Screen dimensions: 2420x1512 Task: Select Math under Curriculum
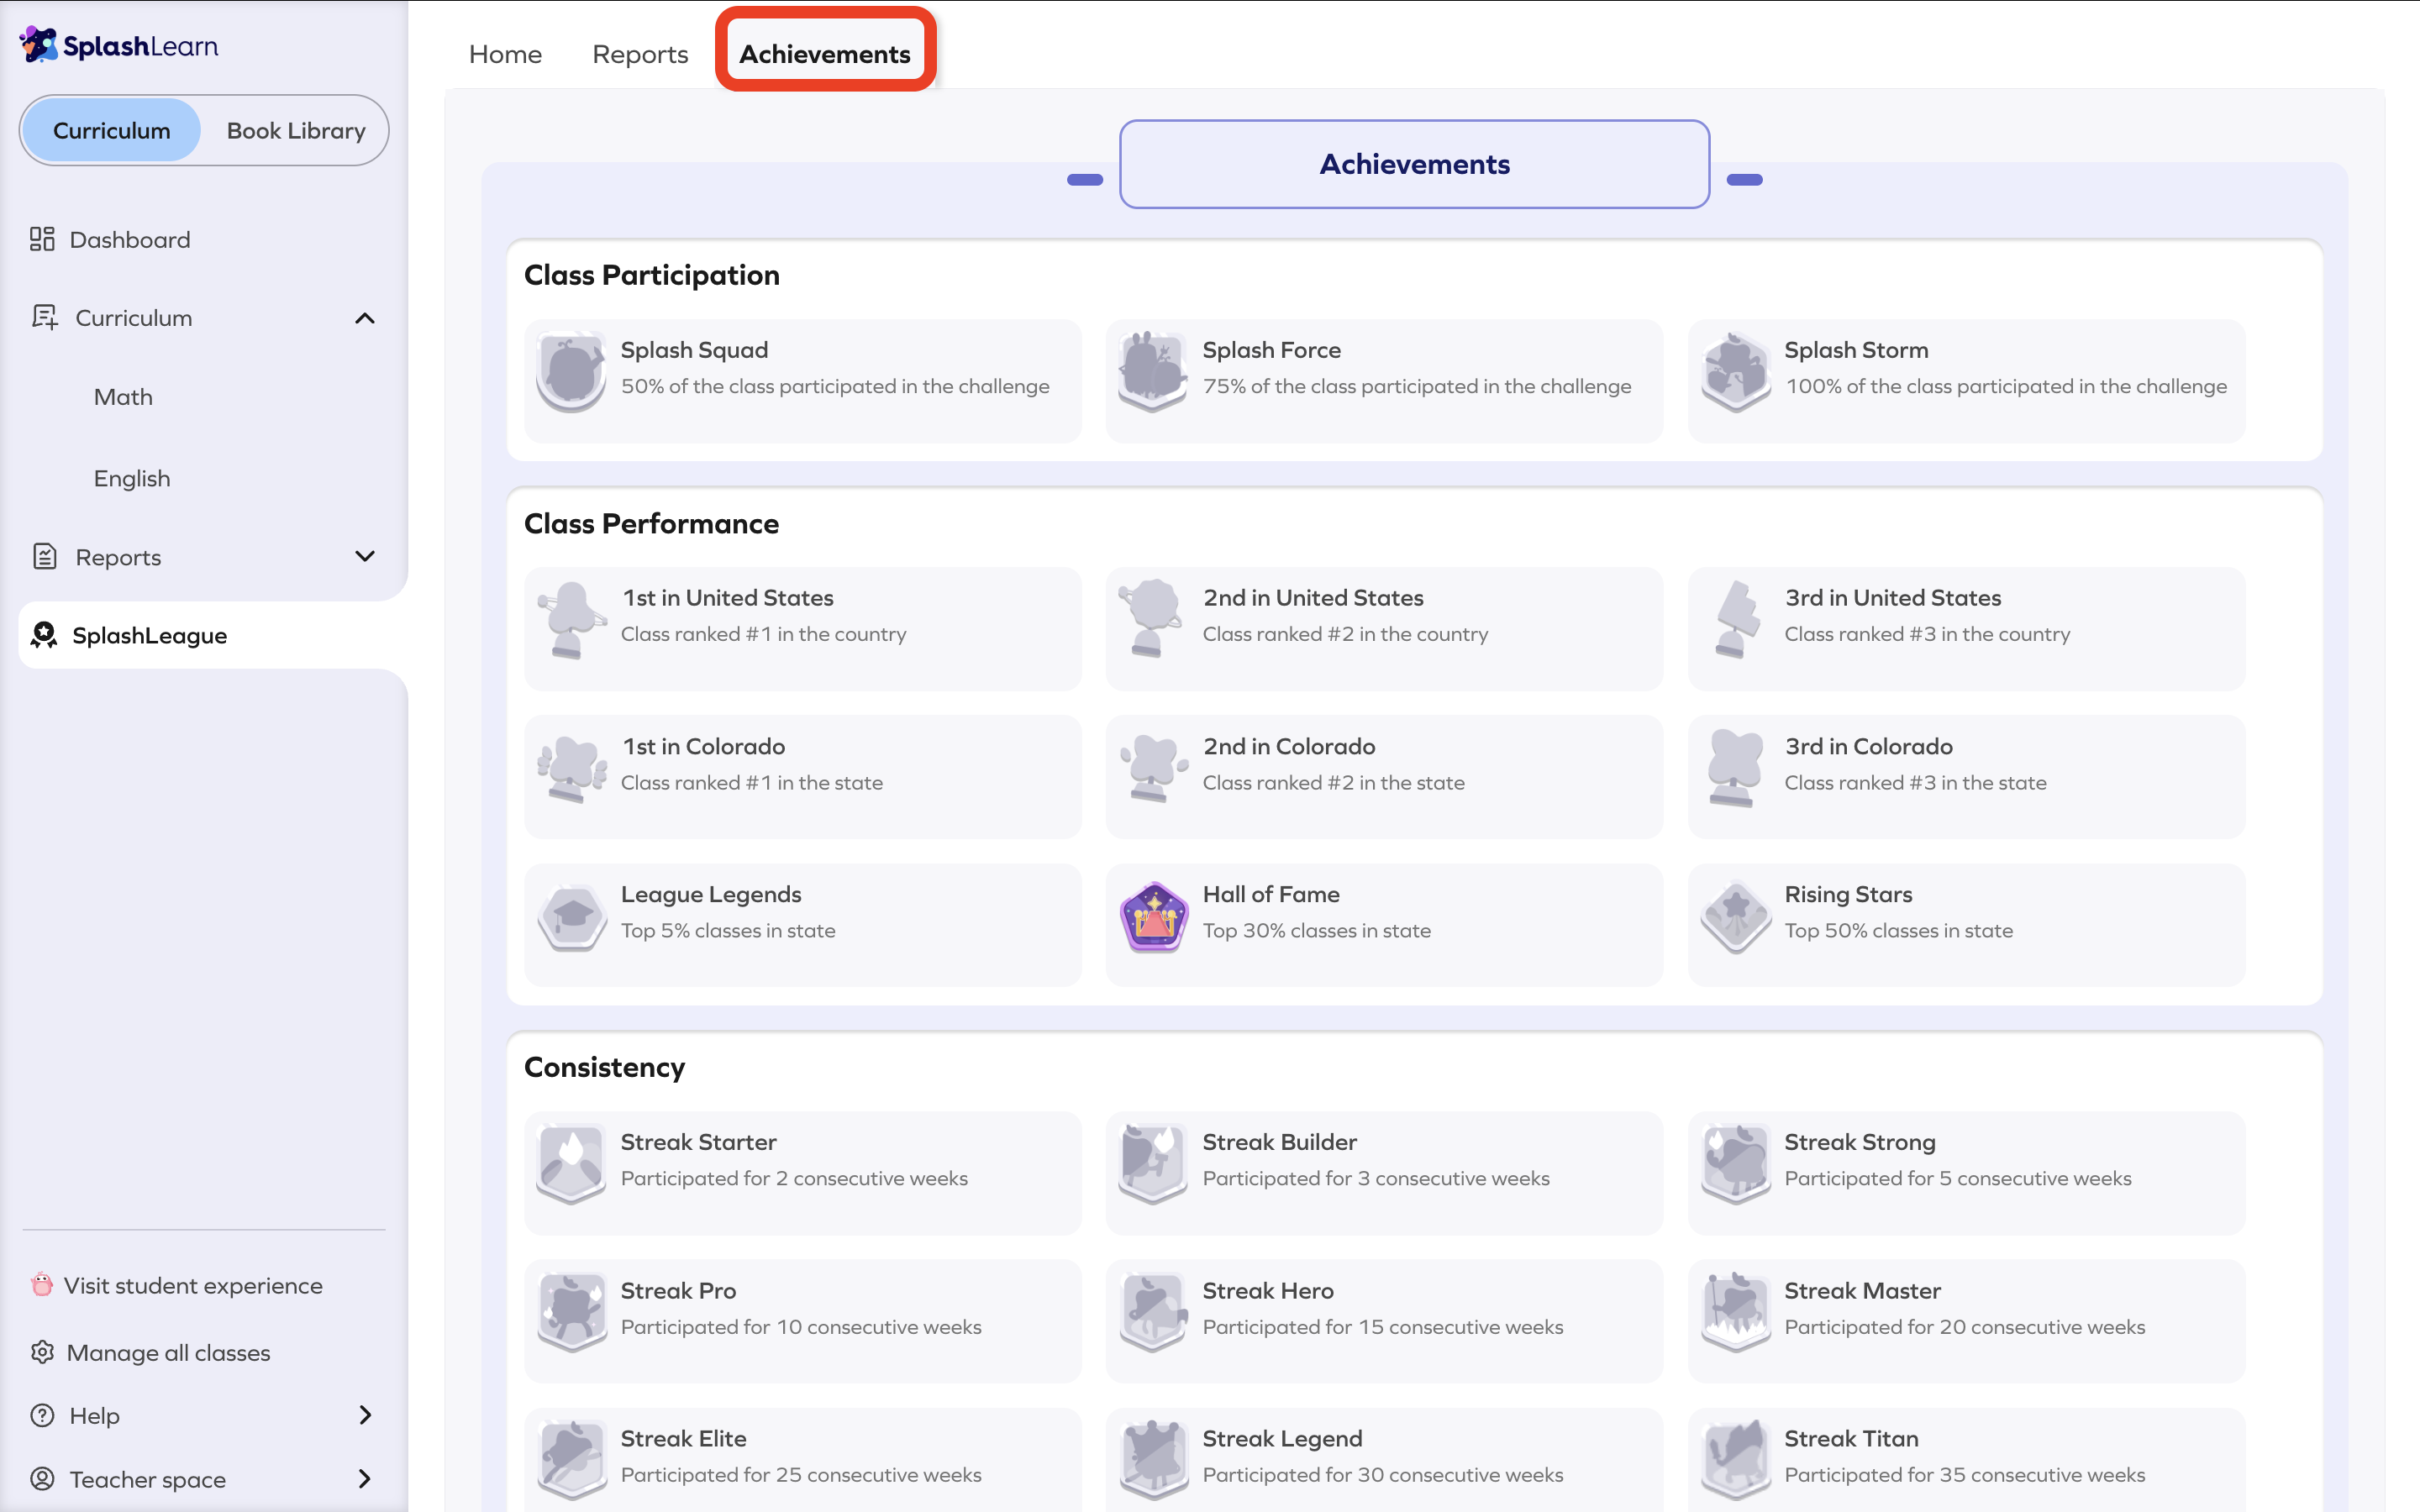(123, 397)
